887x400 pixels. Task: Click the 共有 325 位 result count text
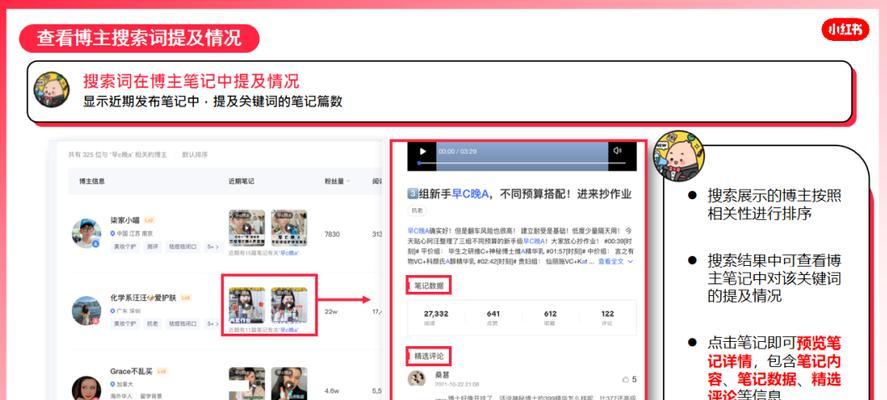pos(117,154)
